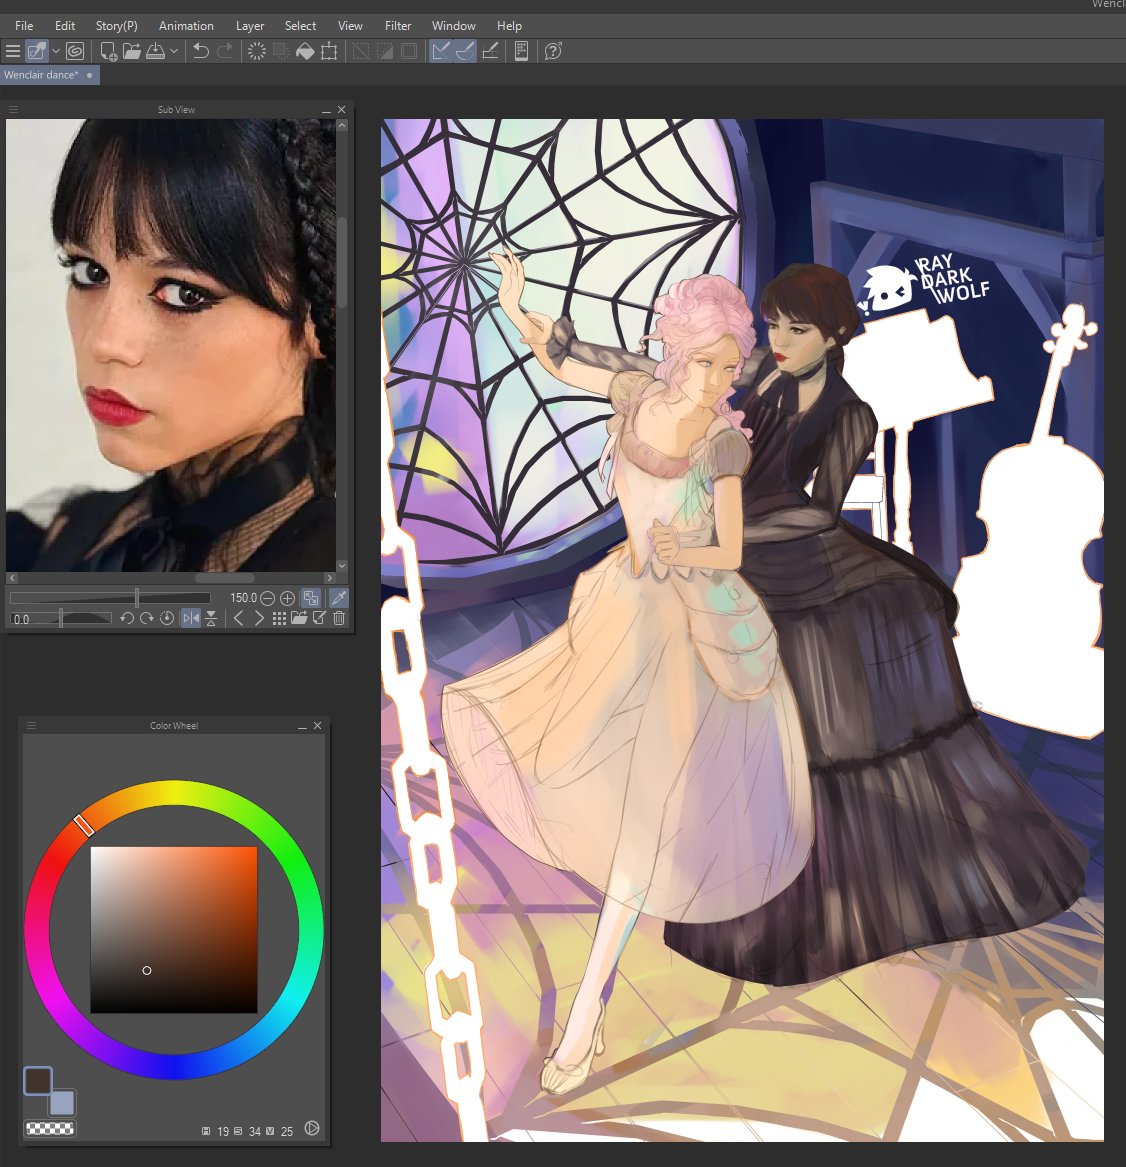Open the Select menu
This screenshot has width=1126, height=1167.
click(301, 25)
